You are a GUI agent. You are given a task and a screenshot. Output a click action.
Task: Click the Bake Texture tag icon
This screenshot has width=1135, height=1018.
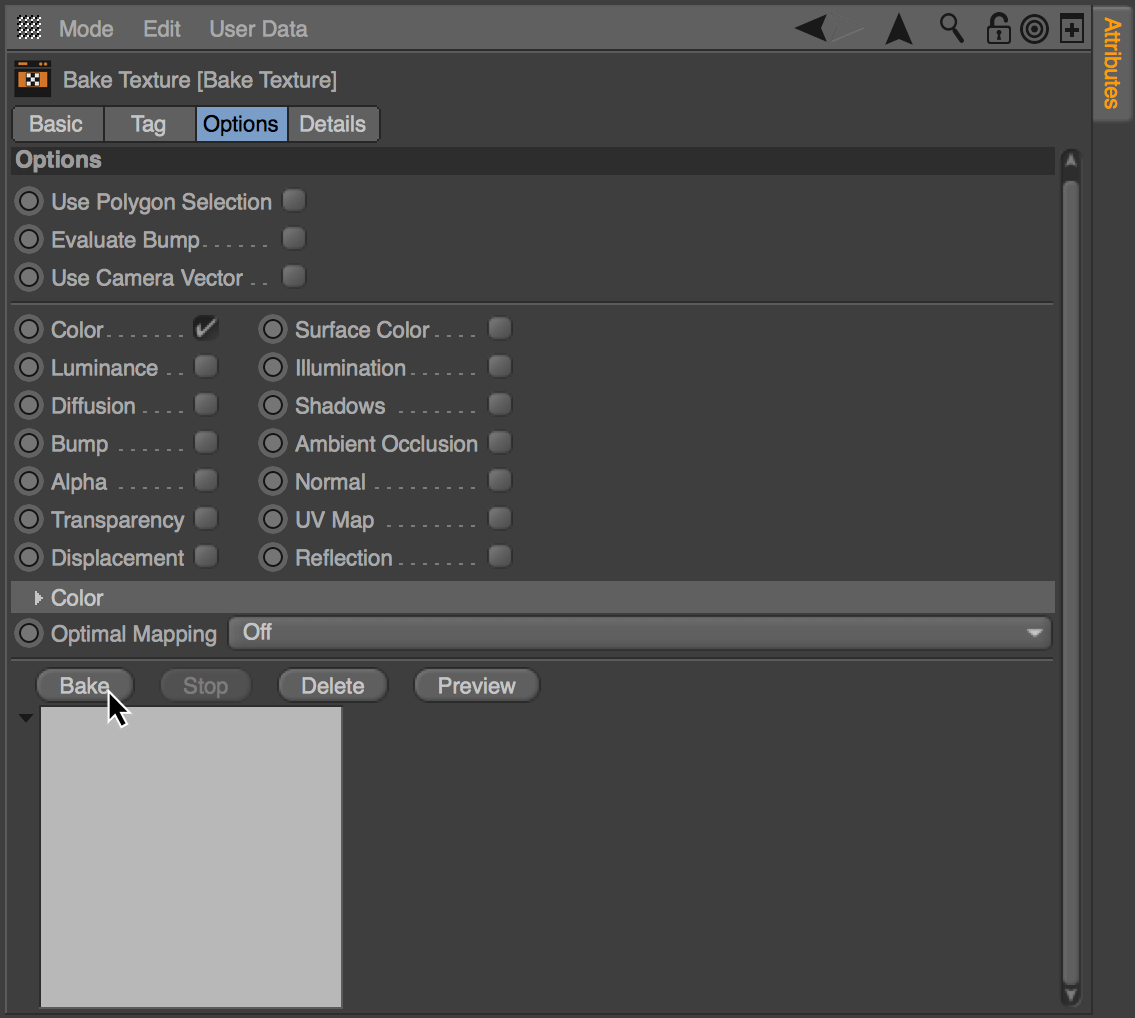tap(33, 79)
